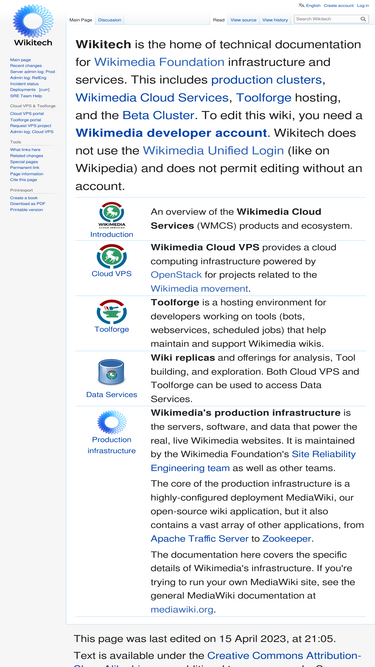Click the Production infrastructure caption link
The image size is (375, 667).
click(111, 445)
